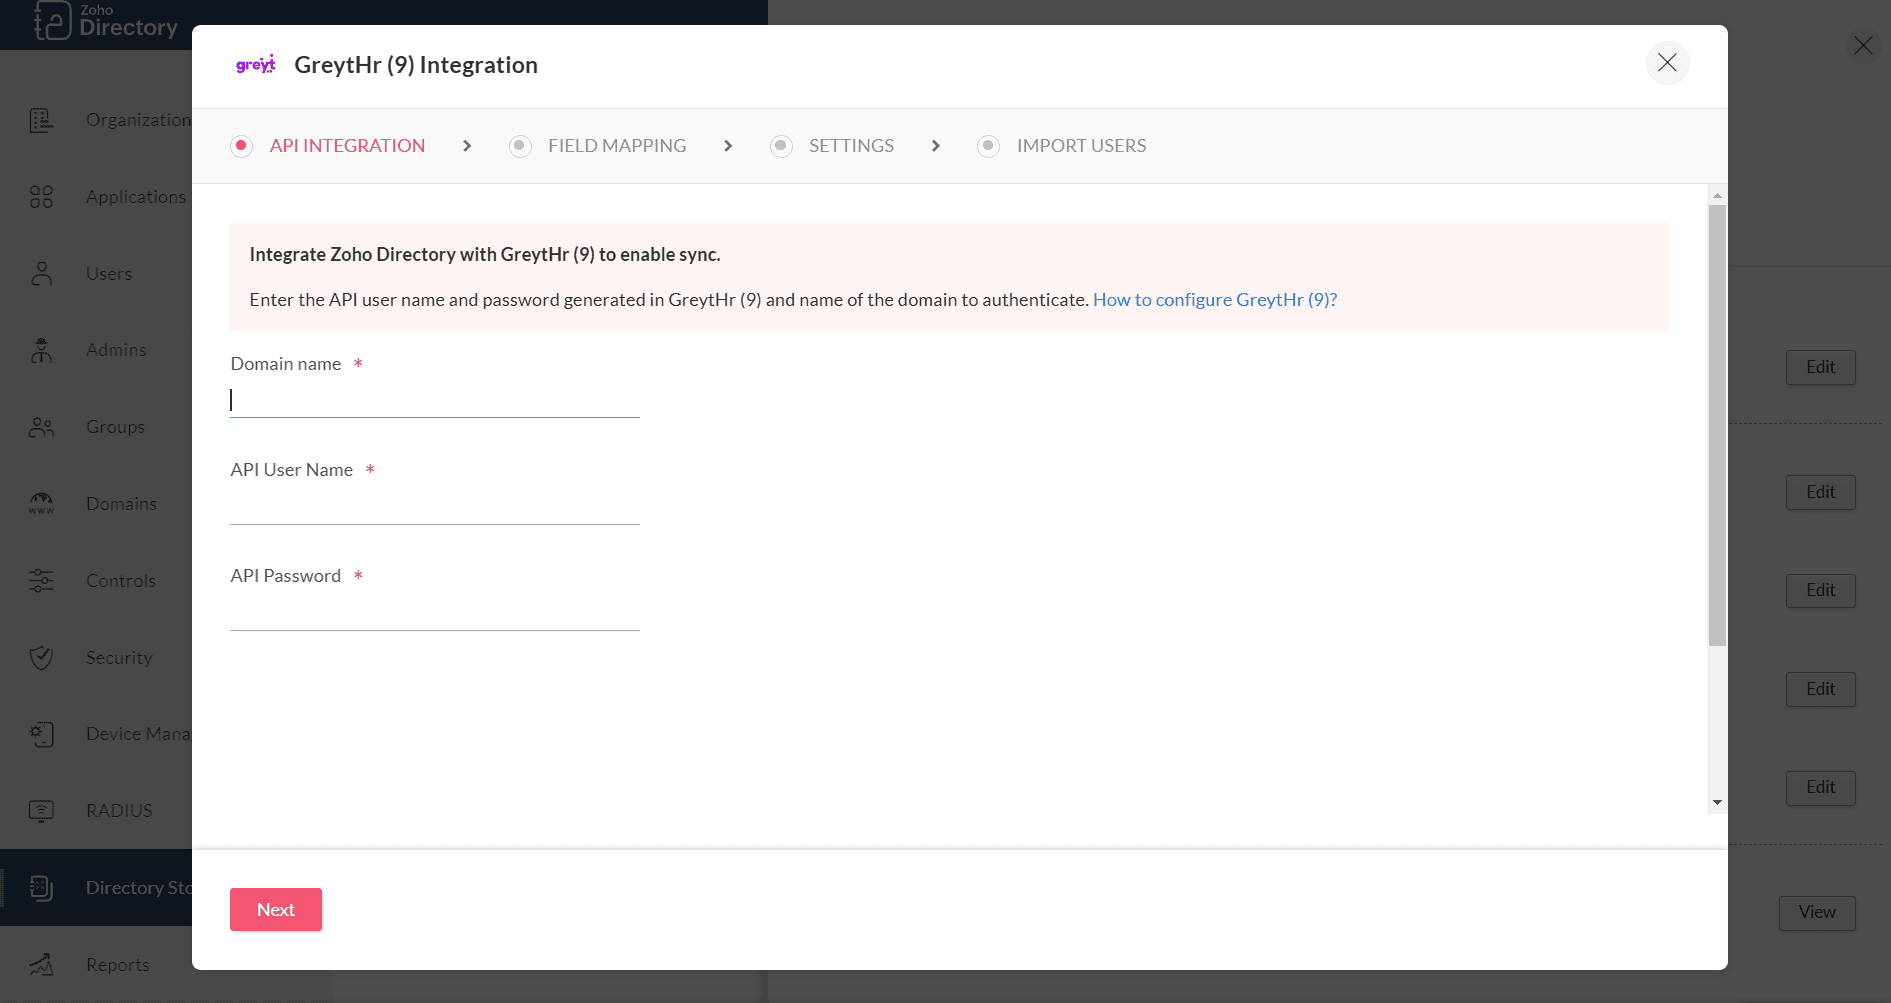
Task: Open Reports in the sidebar menu
Action: [x=118, y=965]
